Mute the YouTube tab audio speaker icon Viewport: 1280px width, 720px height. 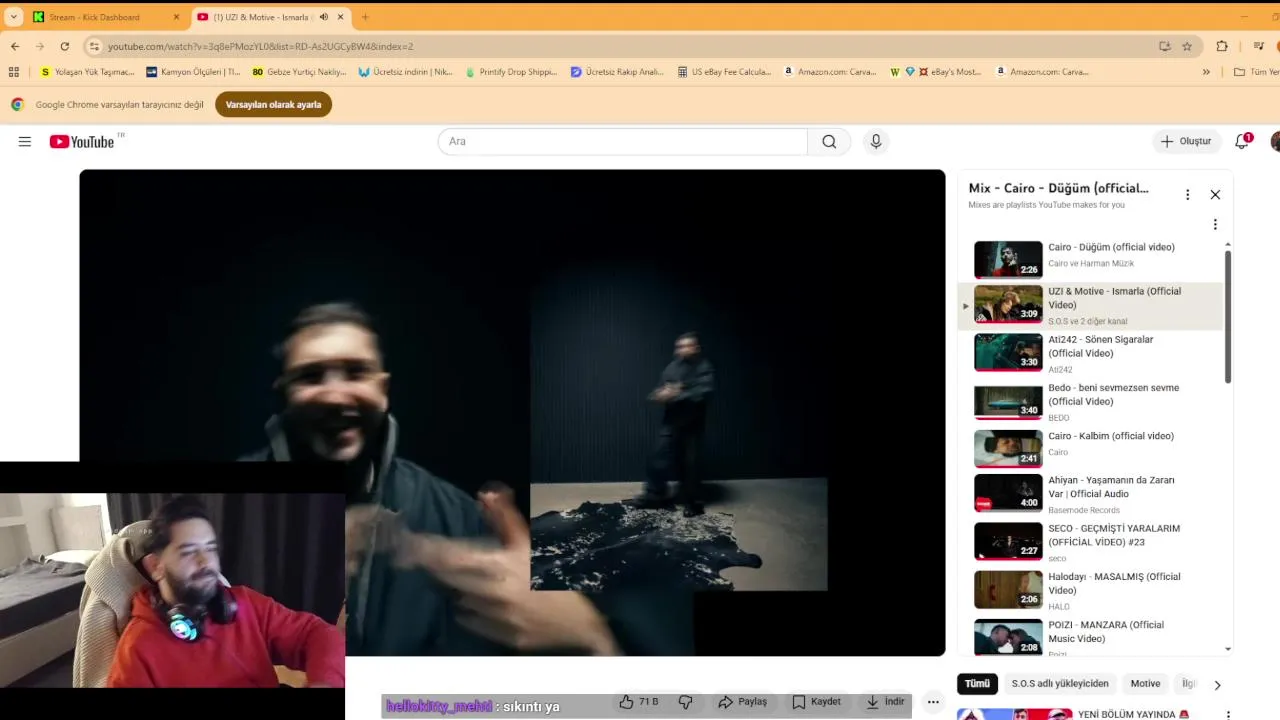(x=323, y=17)
